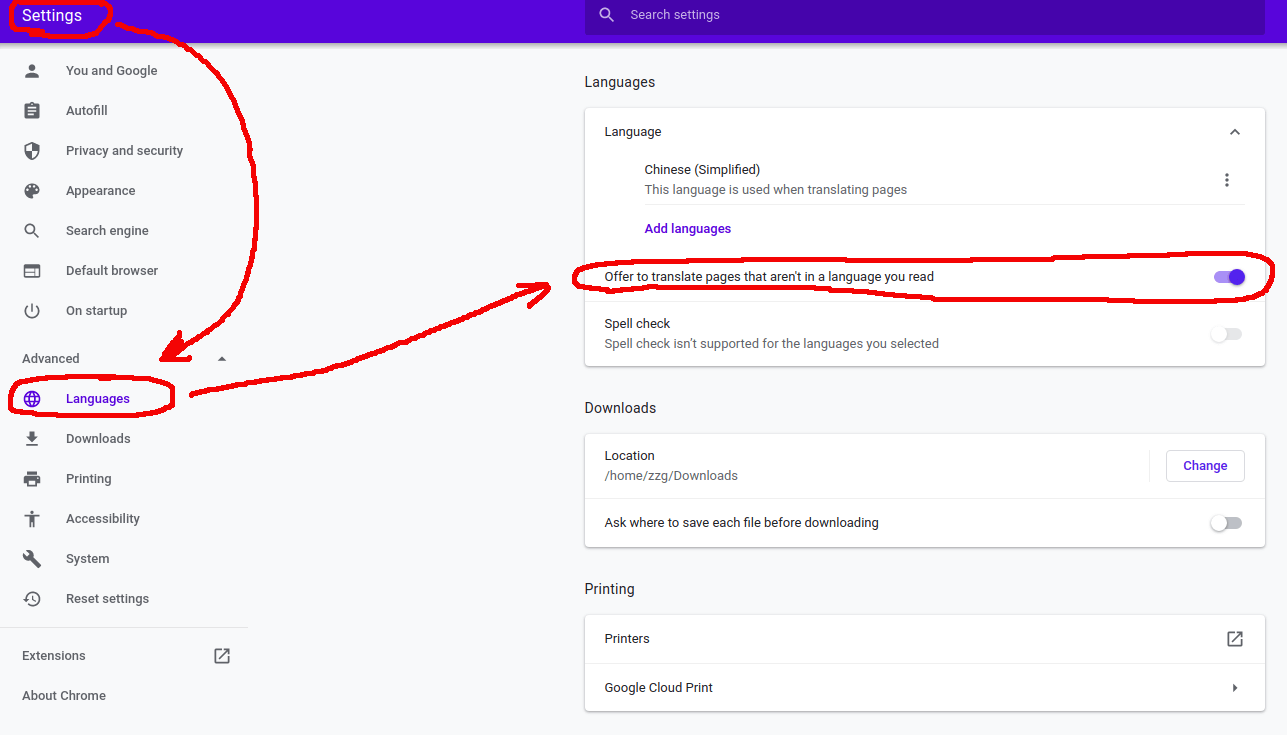The width and height of the screenshot is (1287, 735).
Task: Click the Privacy and security shield icon
Action: 32,150
